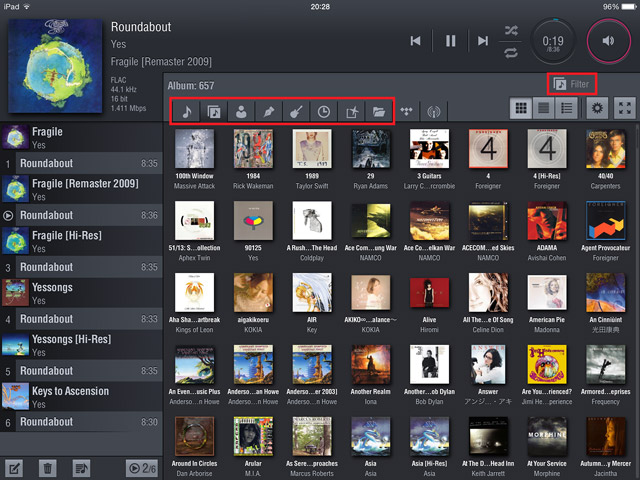
Task: Switch to the detailed list view
Action: (566, 108)
